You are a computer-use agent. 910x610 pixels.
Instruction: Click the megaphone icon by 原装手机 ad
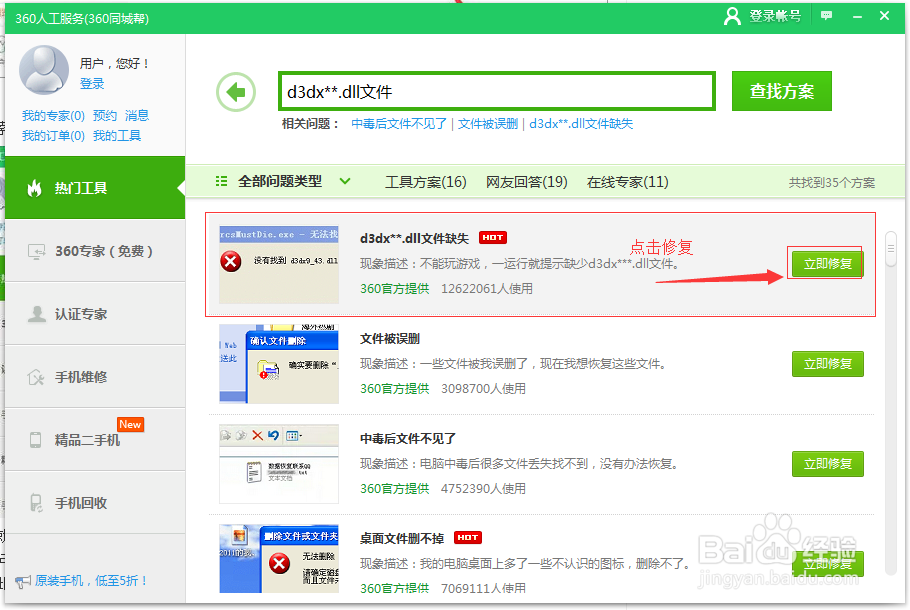point(23,581)
